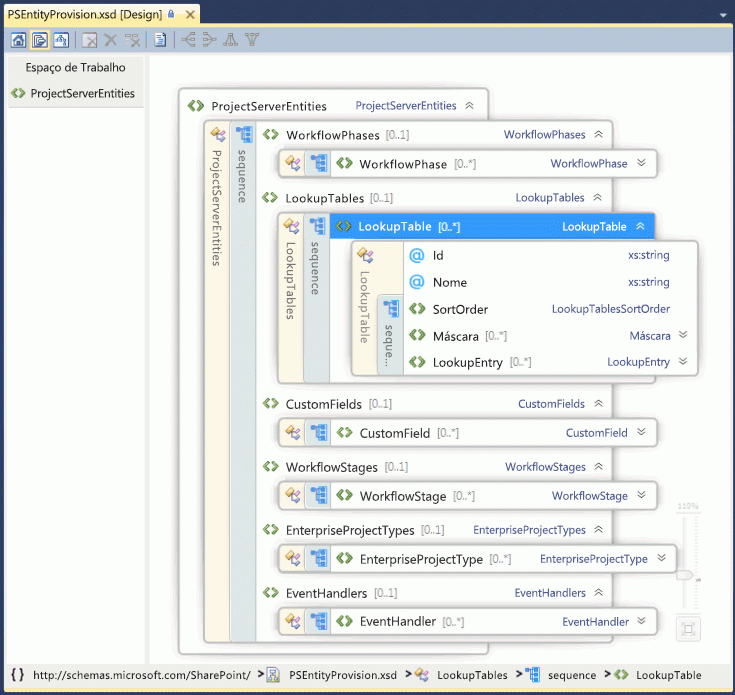This screenshot has height=695, width=735.
Task: Expand the WorkflowPhase element chevron
Action: click(642, 164)
